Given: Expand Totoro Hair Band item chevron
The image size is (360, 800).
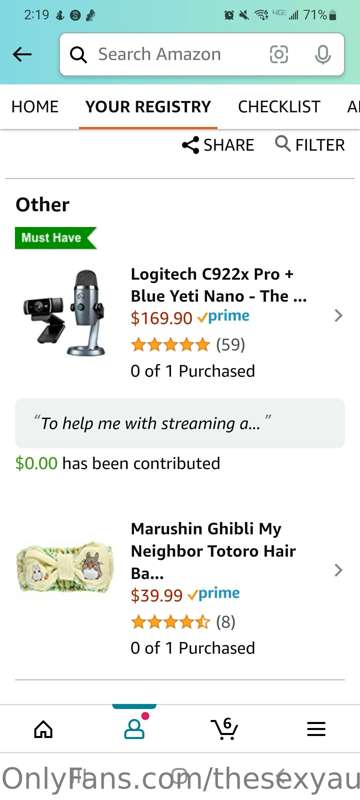Looking at the screenshot, I should point(338,570).
